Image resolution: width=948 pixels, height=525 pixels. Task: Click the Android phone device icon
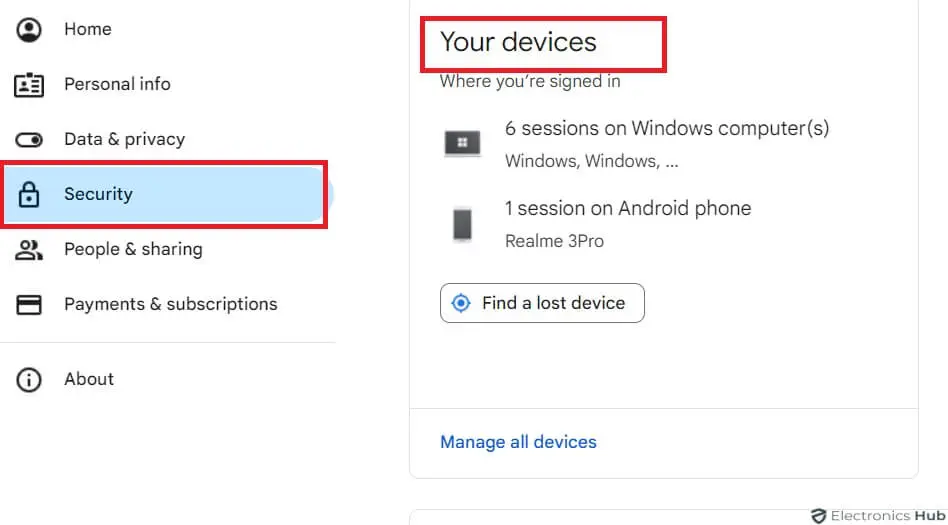462,224
